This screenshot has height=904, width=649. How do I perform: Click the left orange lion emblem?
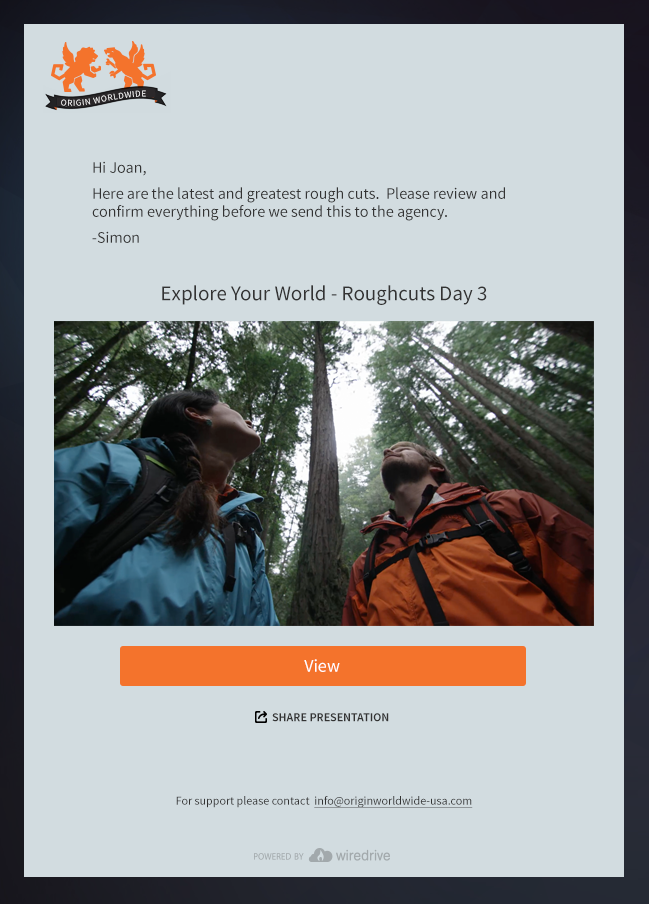pos(76,67)
